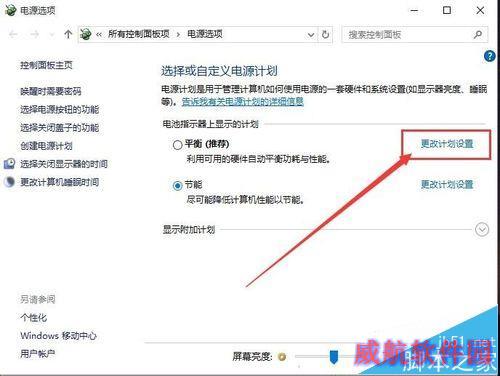
Task: Open the address bar history dropdown arrow
Action: tap(311, 35)
